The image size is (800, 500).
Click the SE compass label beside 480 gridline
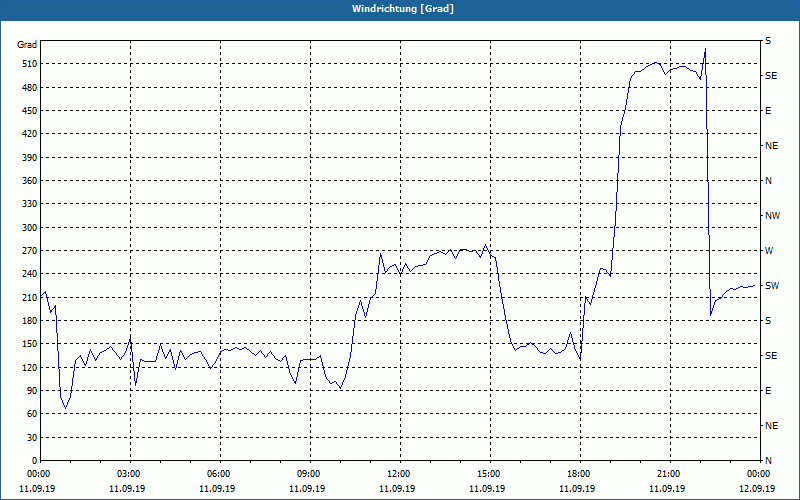(771, 76)
